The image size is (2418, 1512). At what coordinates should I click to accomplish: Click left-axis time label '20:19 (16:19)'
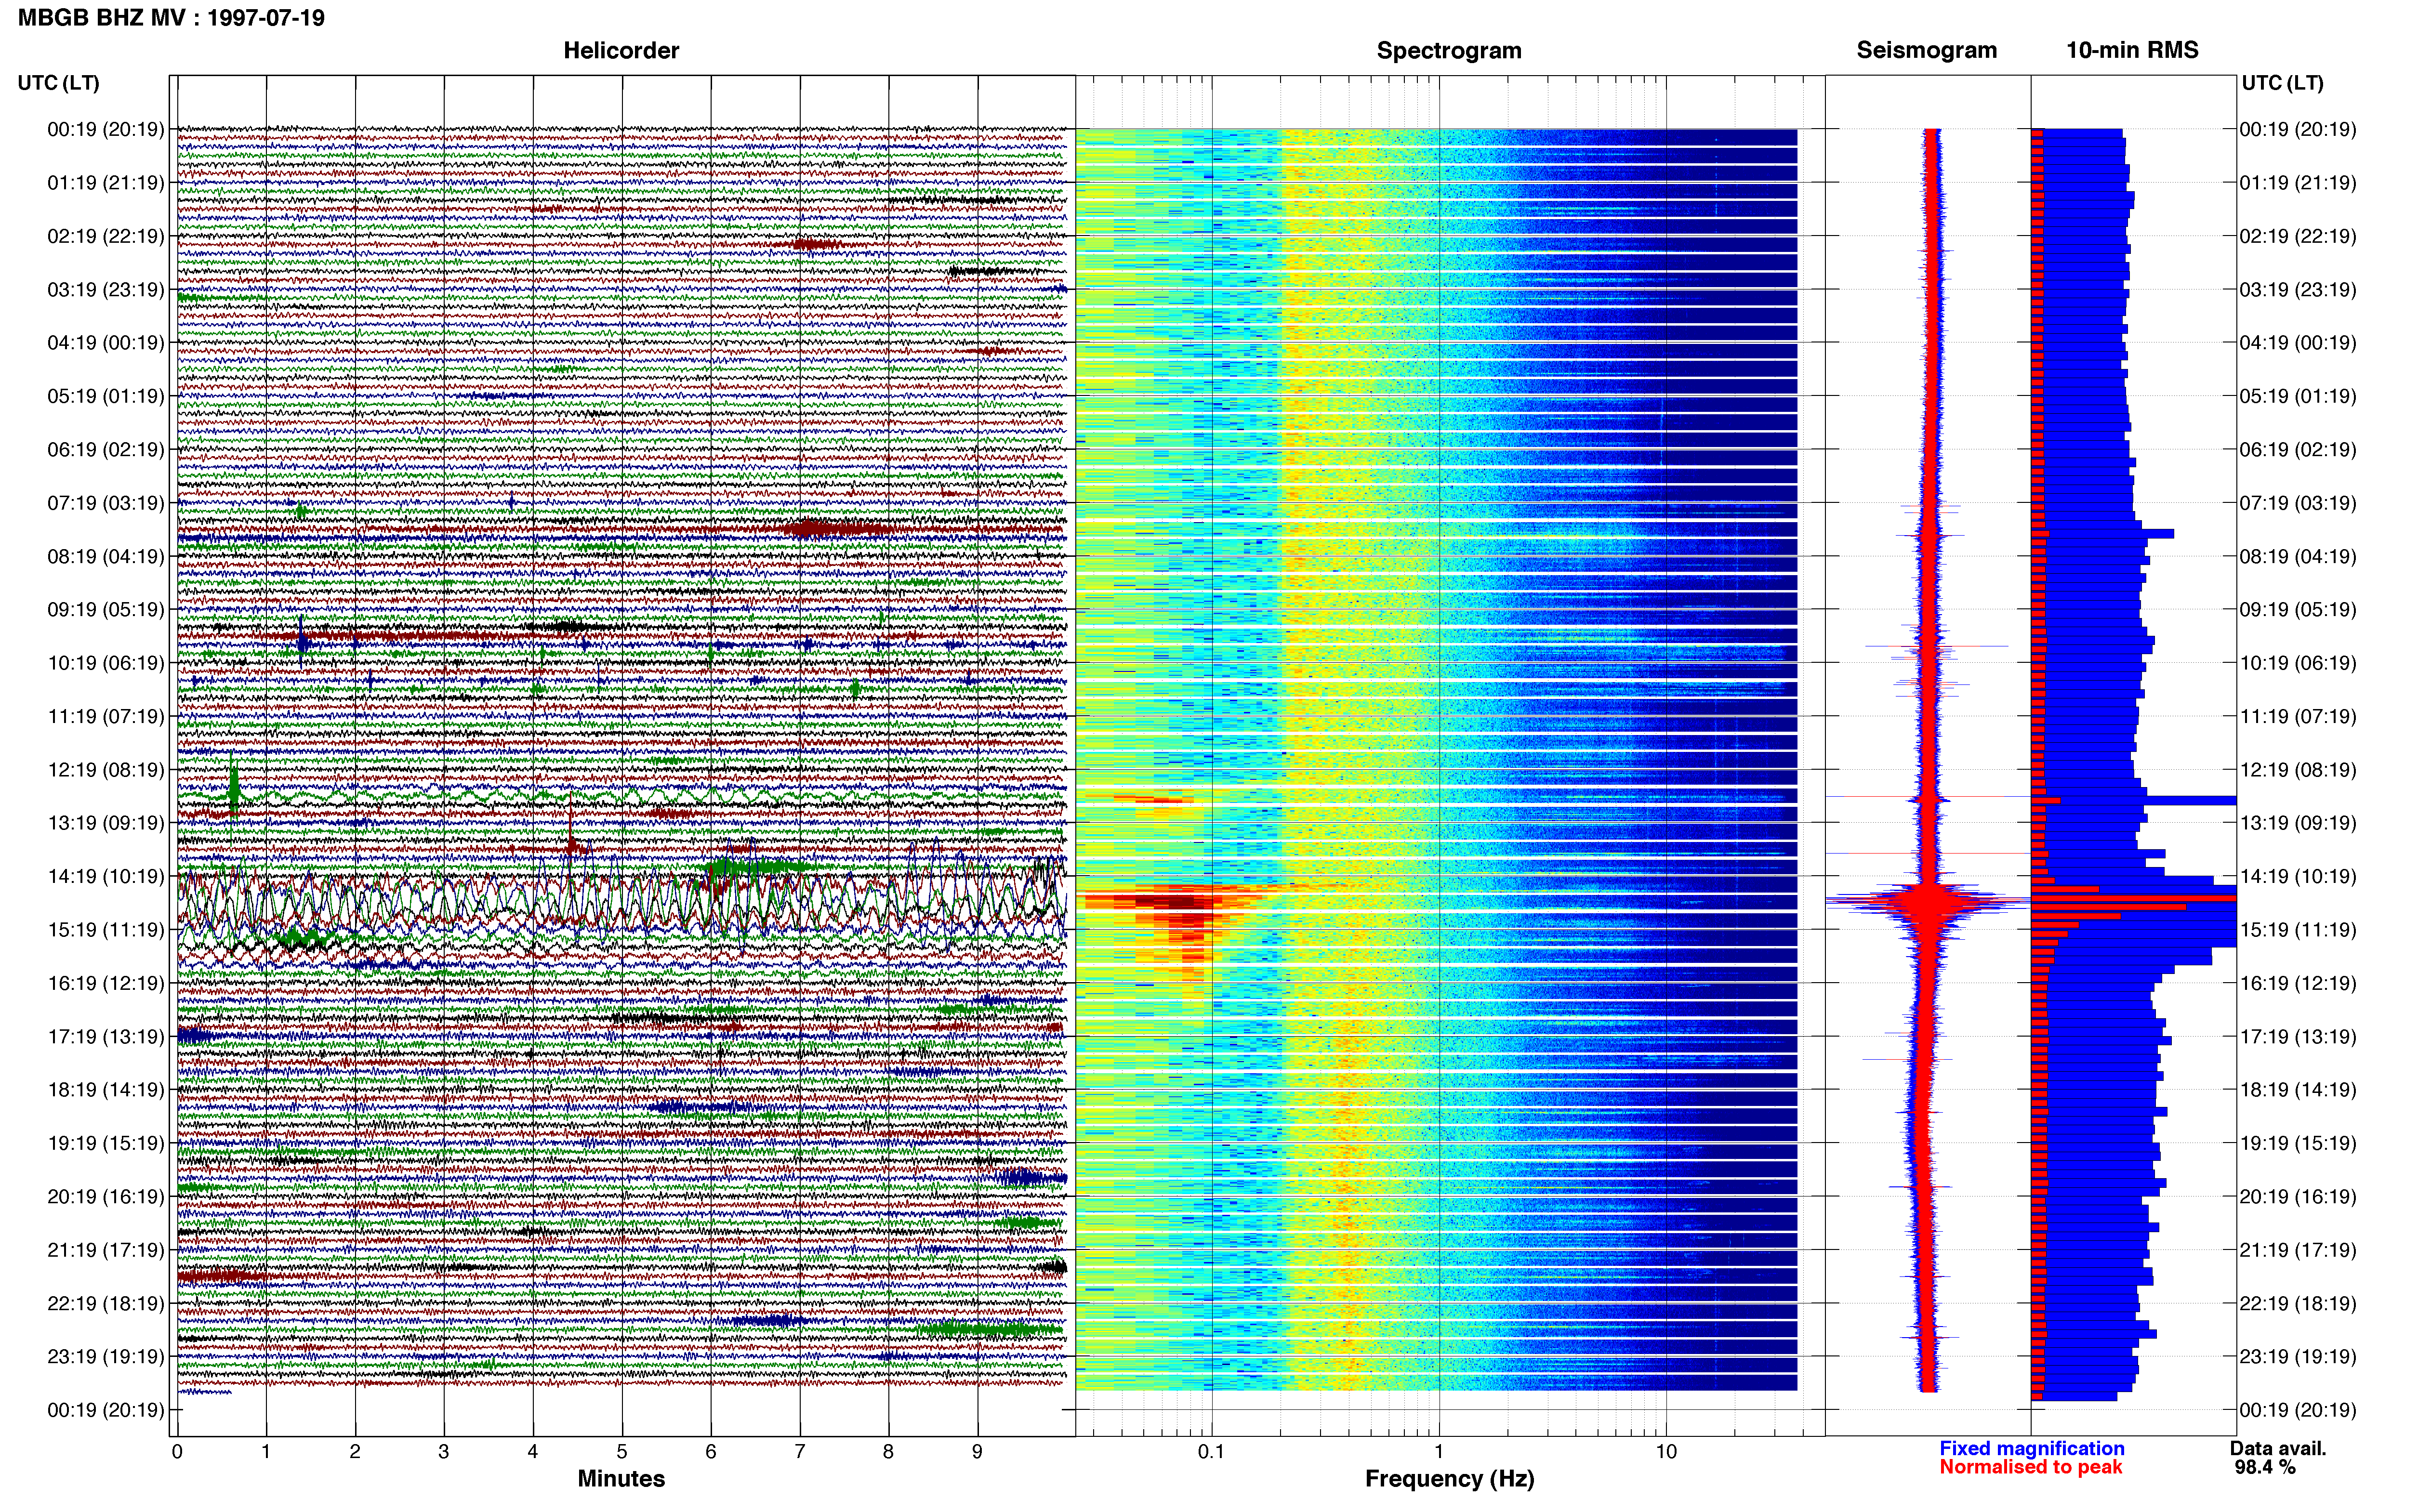coord(106,1196)
